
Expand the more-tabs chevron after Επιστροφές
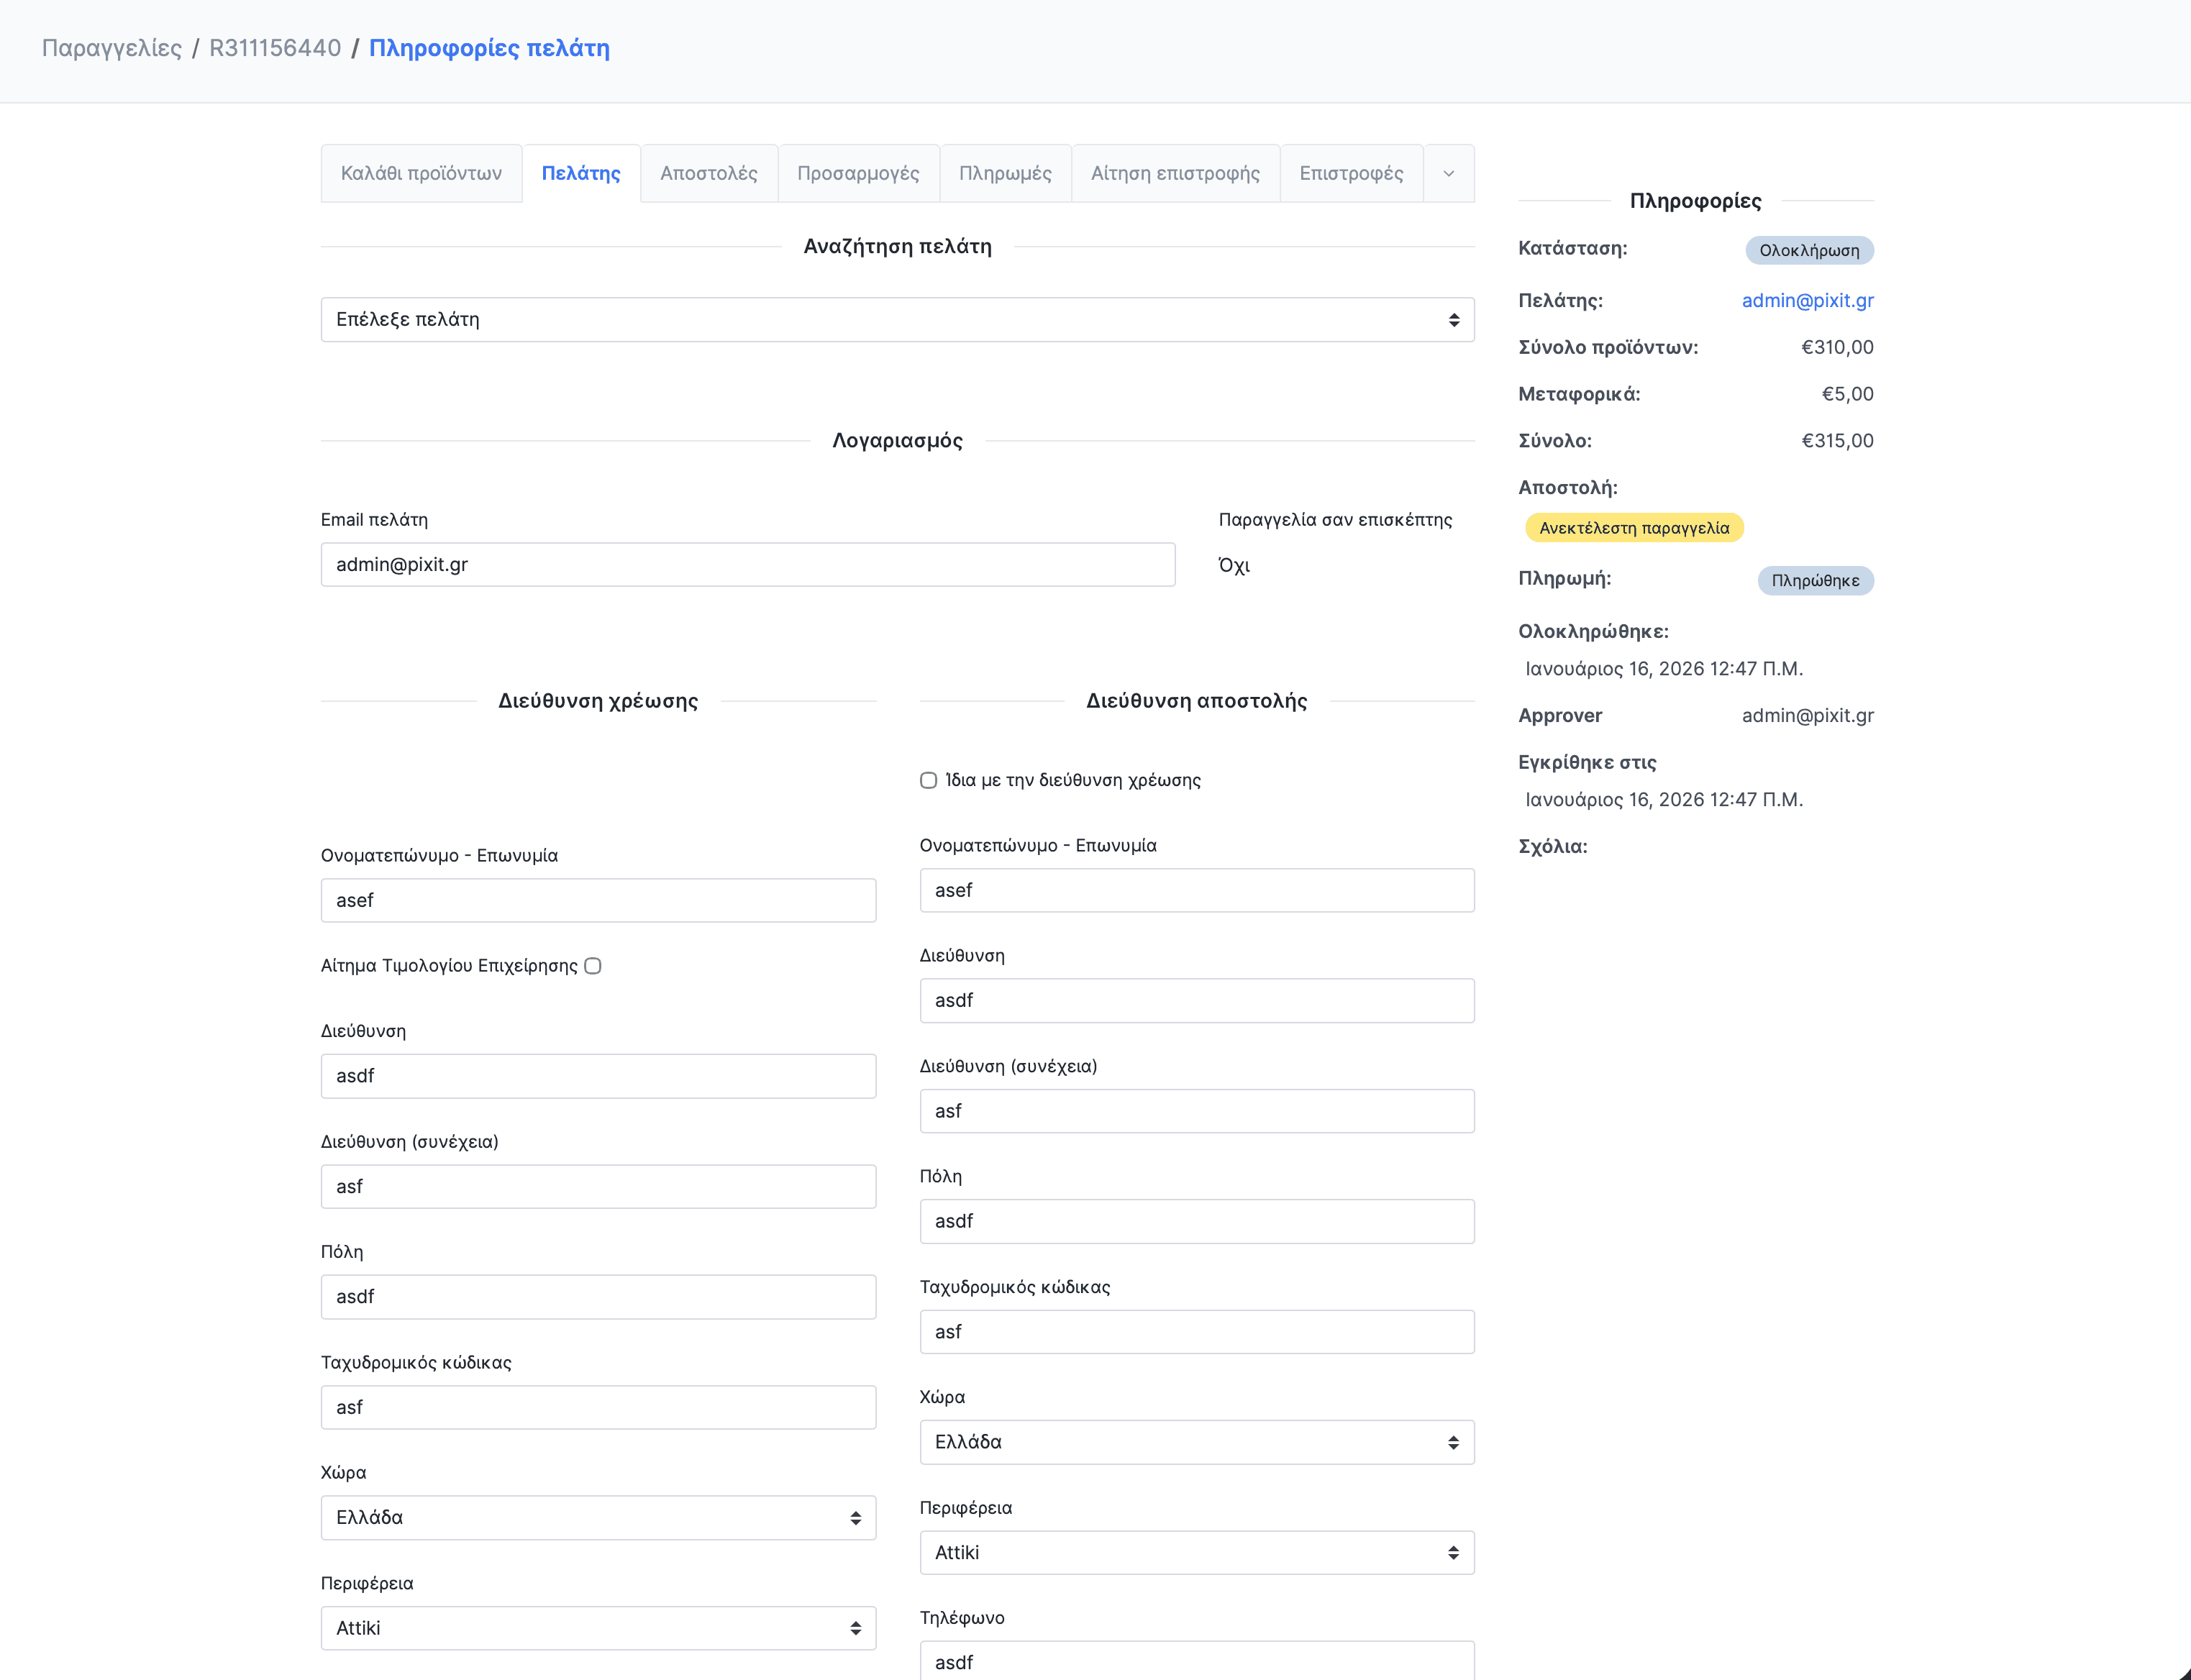(1448, 173)
